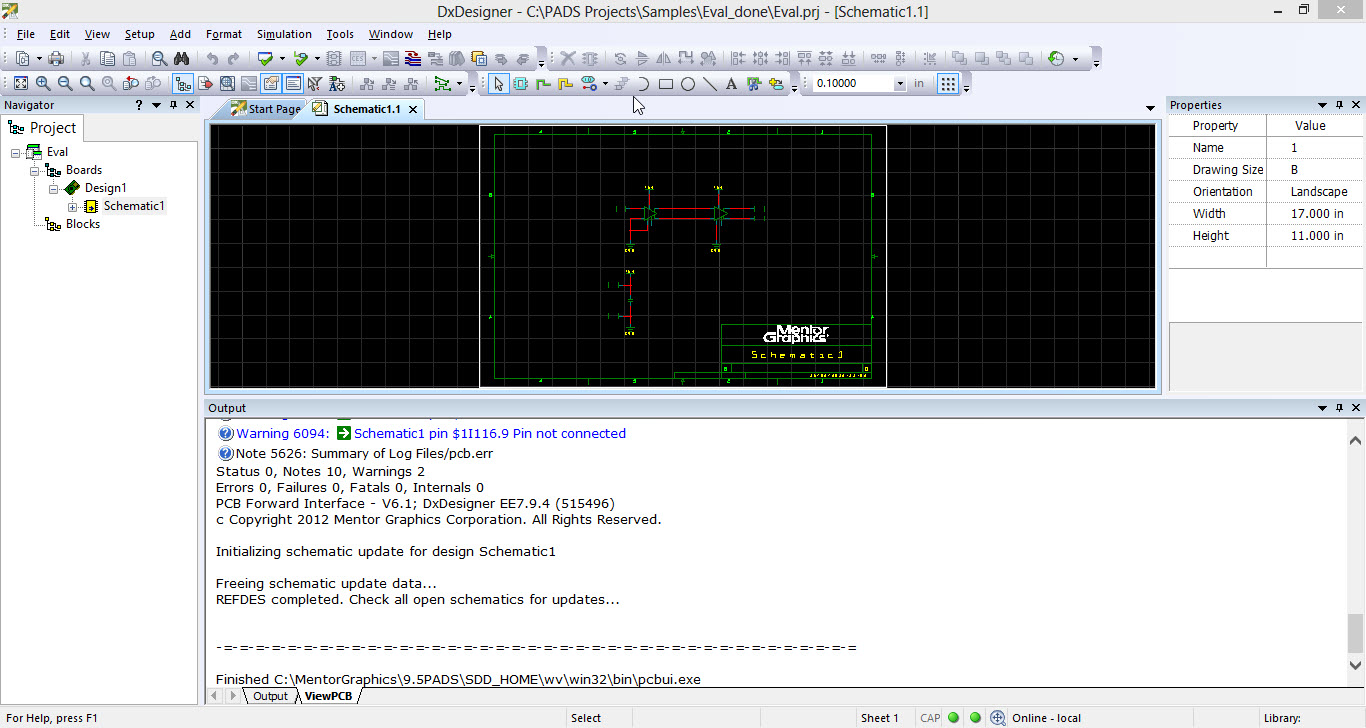The image size is (1366, 728).
Task: Click the Copy icon in the toolbar
Action: pos(107,59)
